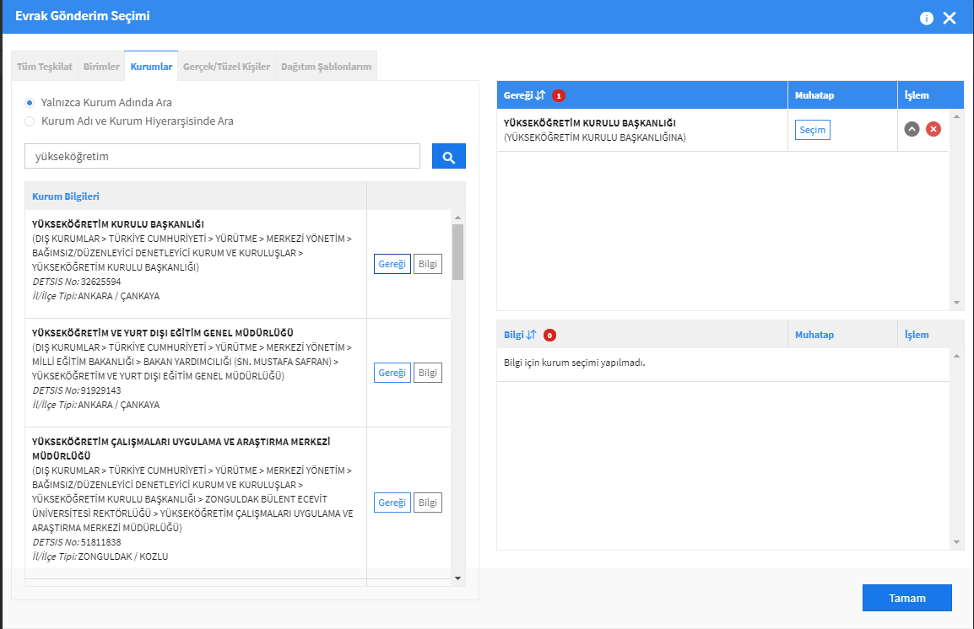Switch to Dağıtım Şablonlarım tab
The width and height of the screenshot is (974, 629).
pos(326,66)
